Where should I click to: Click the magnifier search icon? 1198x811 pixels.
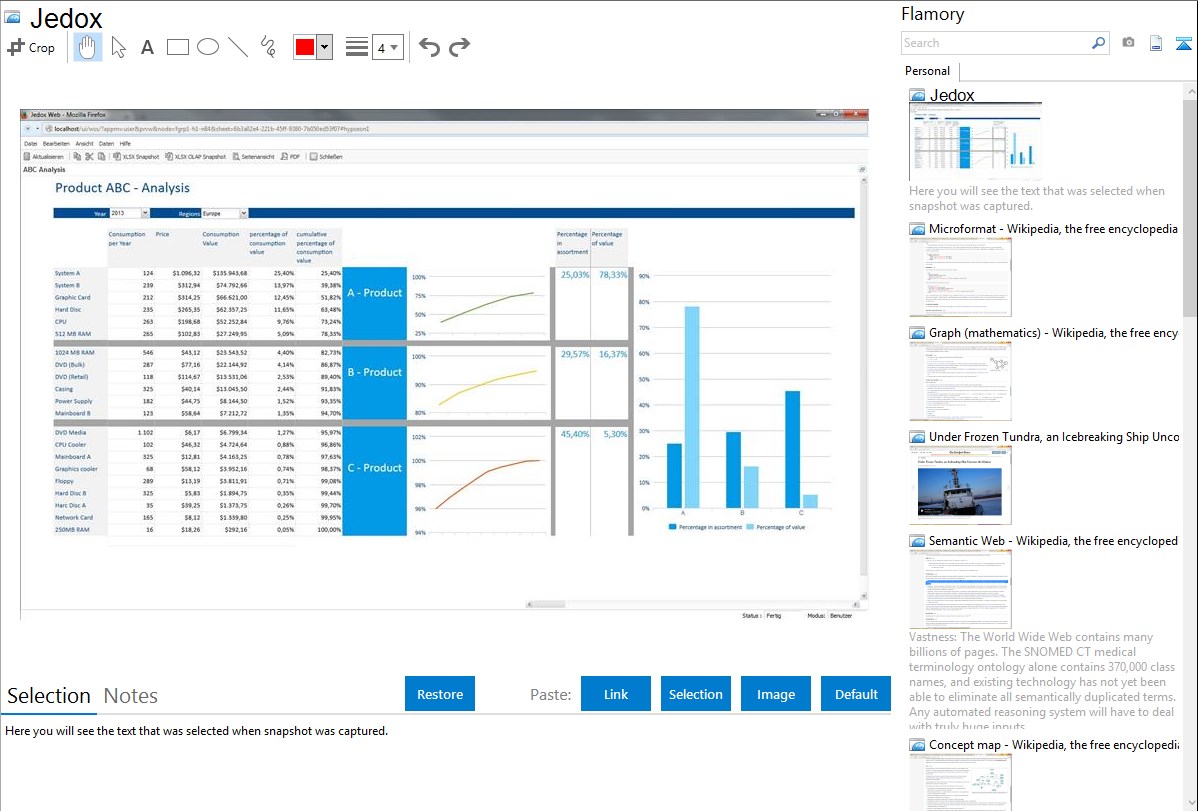pyautogui.click(x=1098, y=43)
